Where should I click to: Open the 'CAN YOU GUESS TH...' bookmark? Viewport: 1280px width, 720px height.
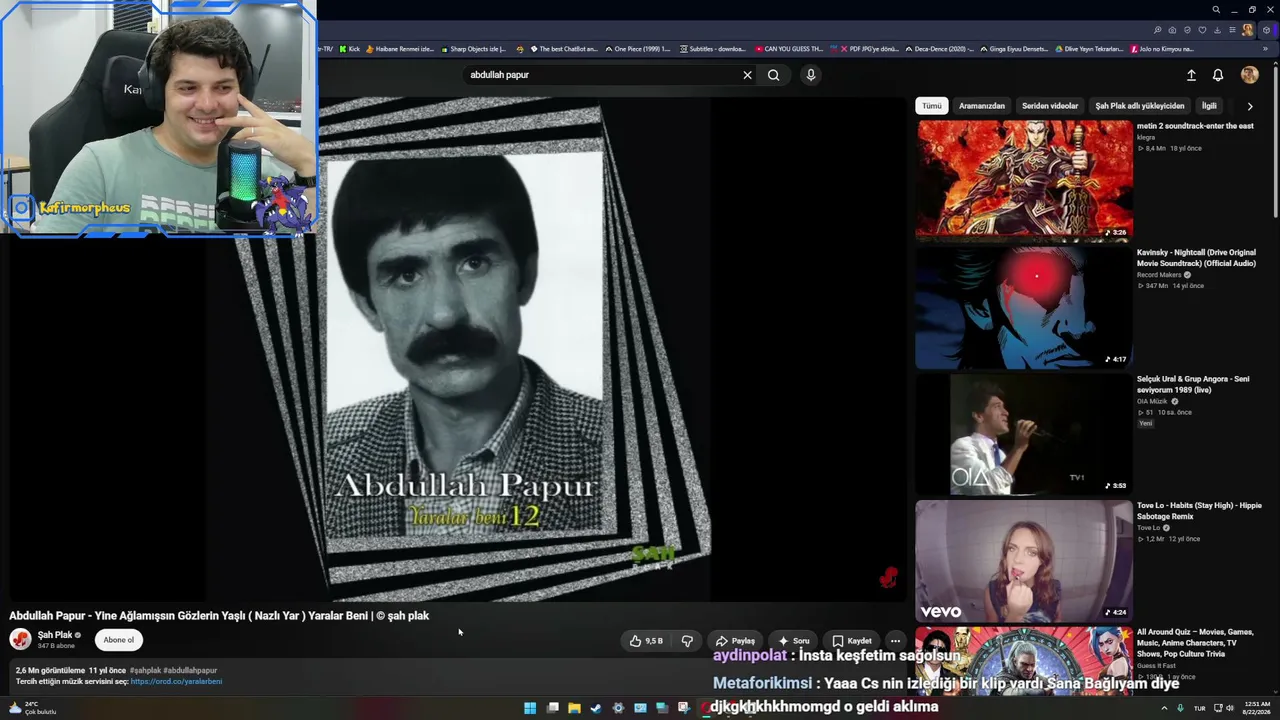[x=789, y=49]
